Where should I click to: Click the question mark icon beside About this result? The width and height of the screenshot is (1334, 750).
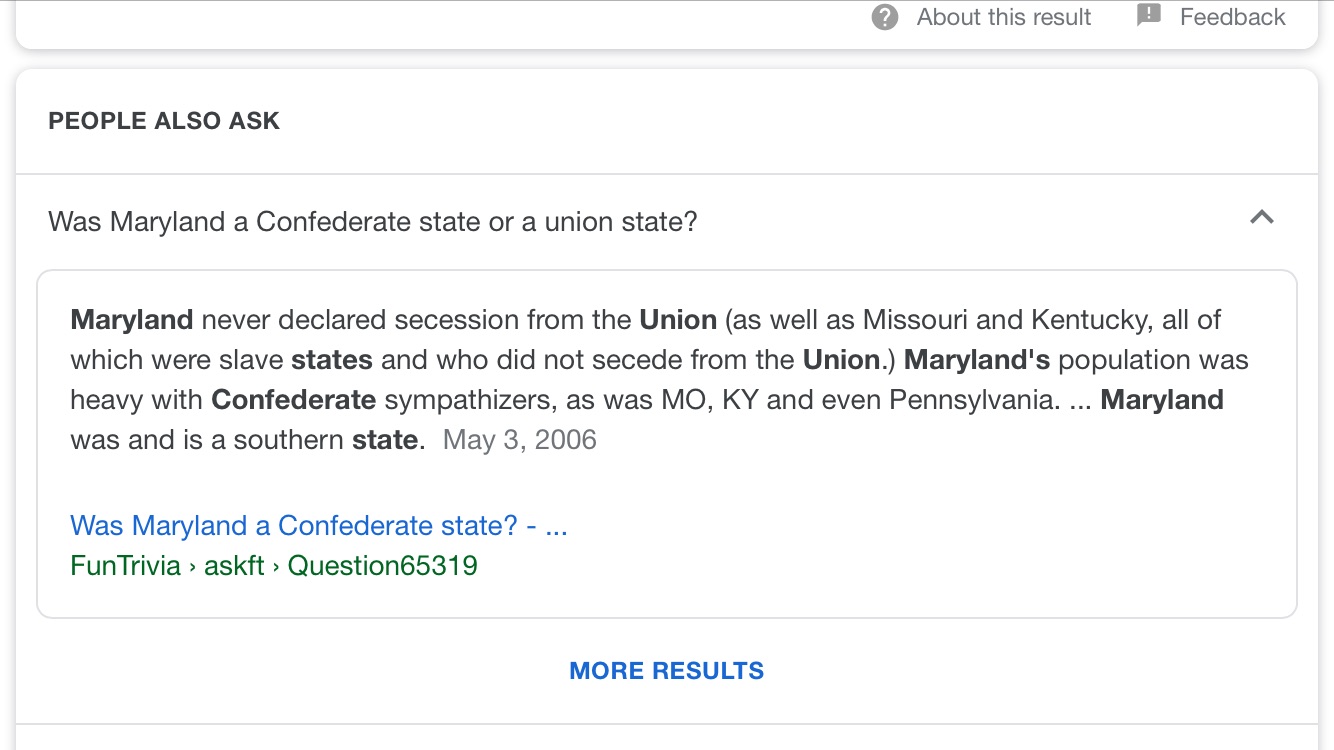tap(885, 17)
